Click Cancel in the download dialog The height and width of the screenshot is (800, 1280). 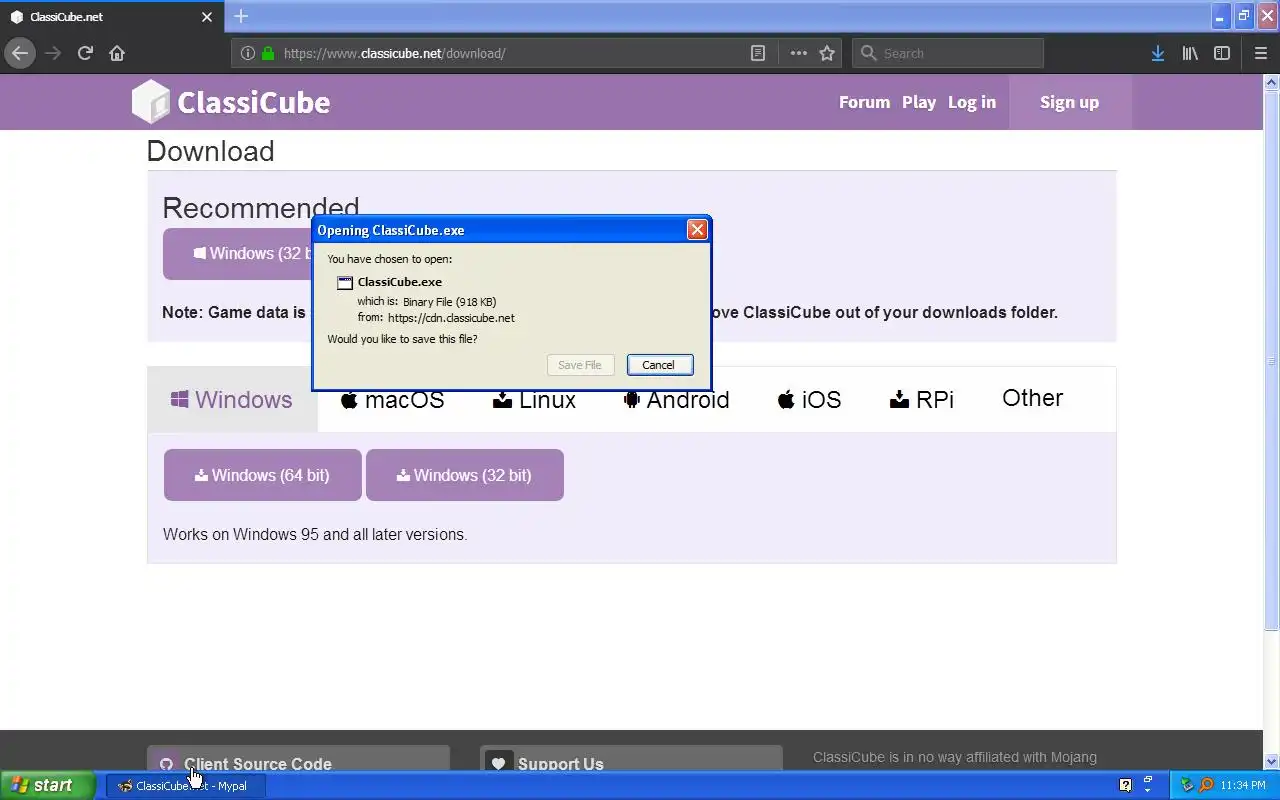click(x=659, y=365)
